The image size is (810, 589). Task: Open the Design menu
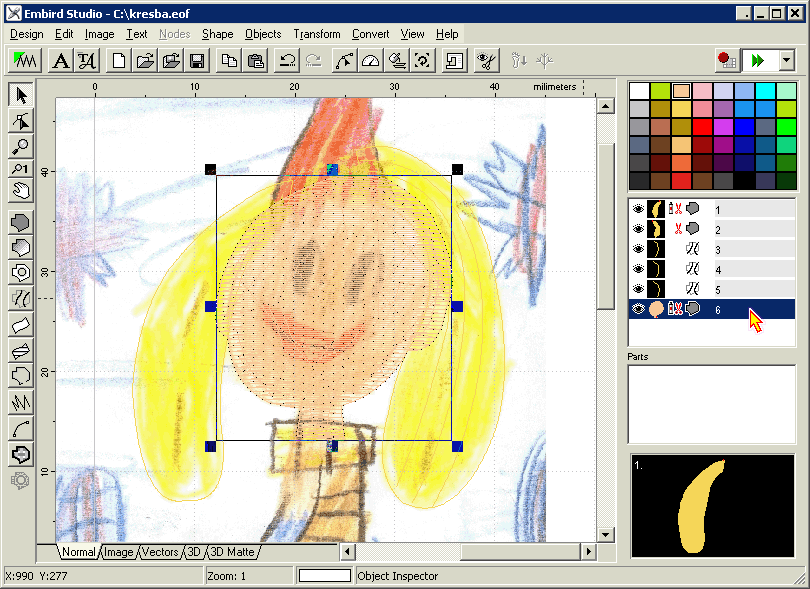[x=27, y=34]
